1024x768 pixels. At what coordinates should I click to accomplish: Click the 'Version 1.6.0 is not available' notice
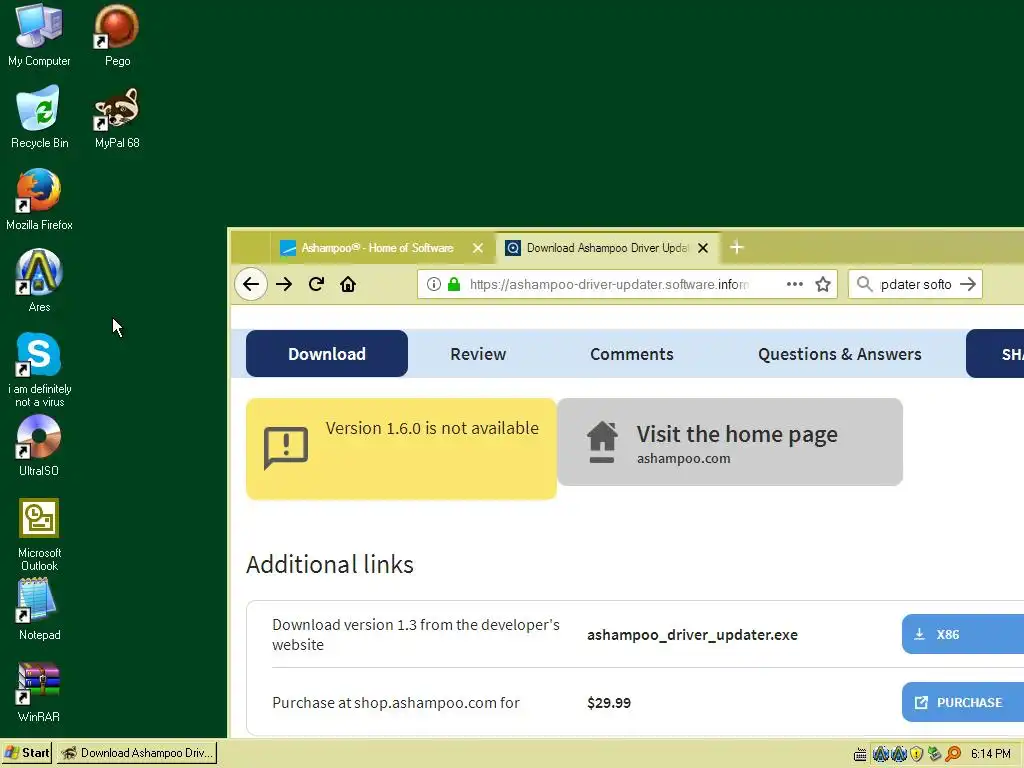[401, 449]
